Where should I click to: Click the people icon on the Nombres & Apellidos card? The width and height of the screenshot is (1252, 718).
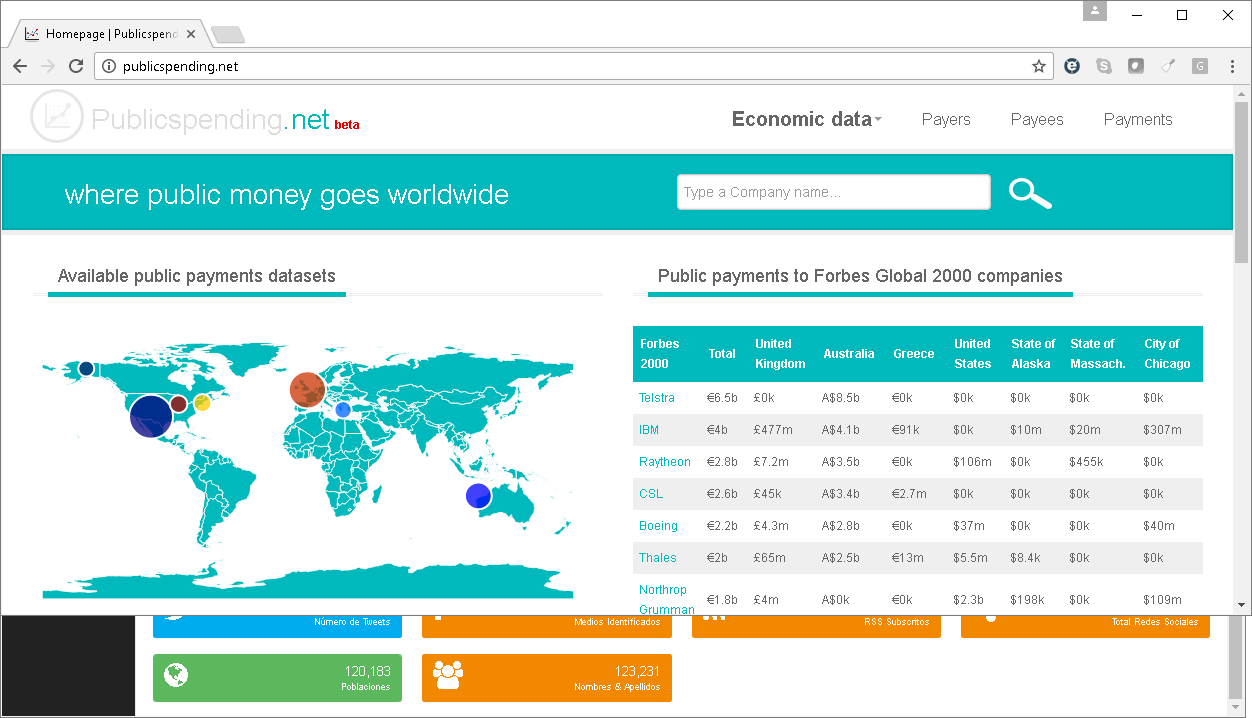point(447,675)
